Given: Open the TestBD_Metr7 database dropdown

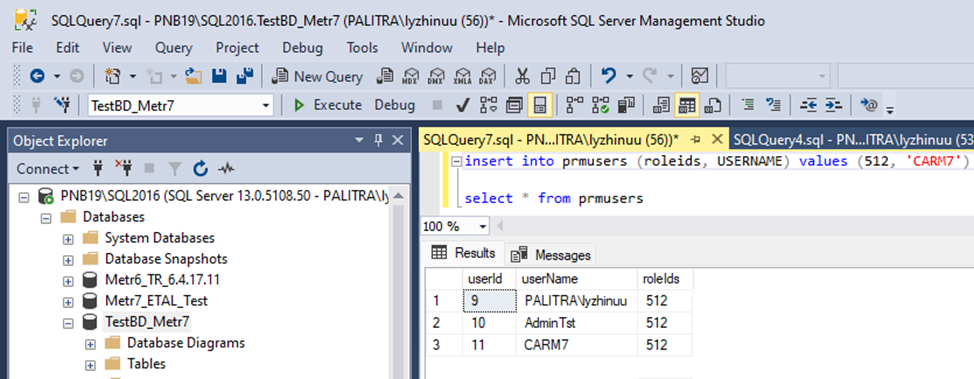Looking at the screenshot, I should [x=266, y=106].
